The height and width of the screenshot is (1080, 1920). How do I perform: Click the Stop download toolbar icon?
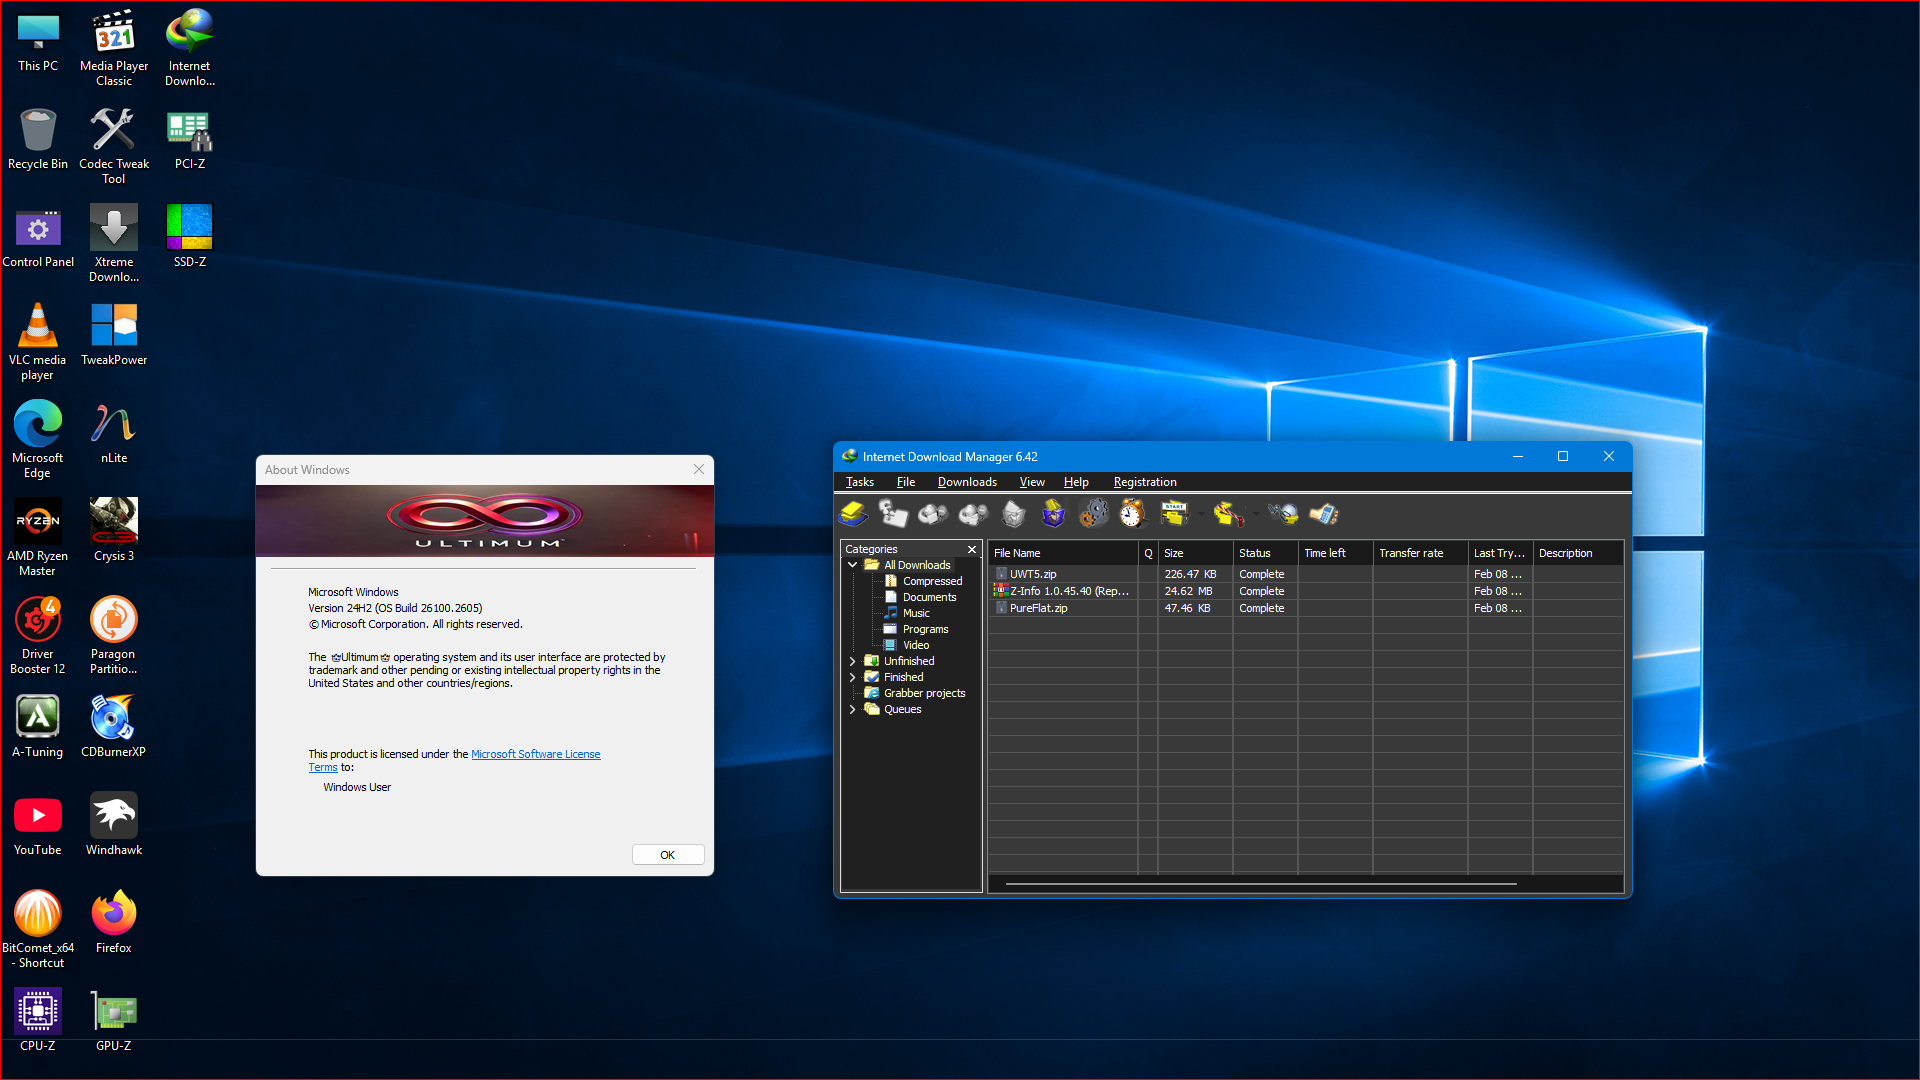coord(933,514)
